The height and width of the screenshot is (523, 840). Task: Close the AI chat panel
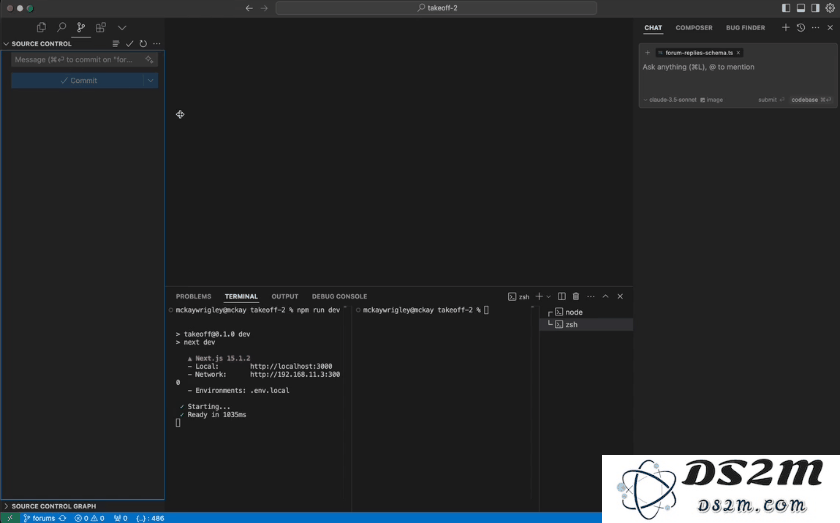point(830,27)
